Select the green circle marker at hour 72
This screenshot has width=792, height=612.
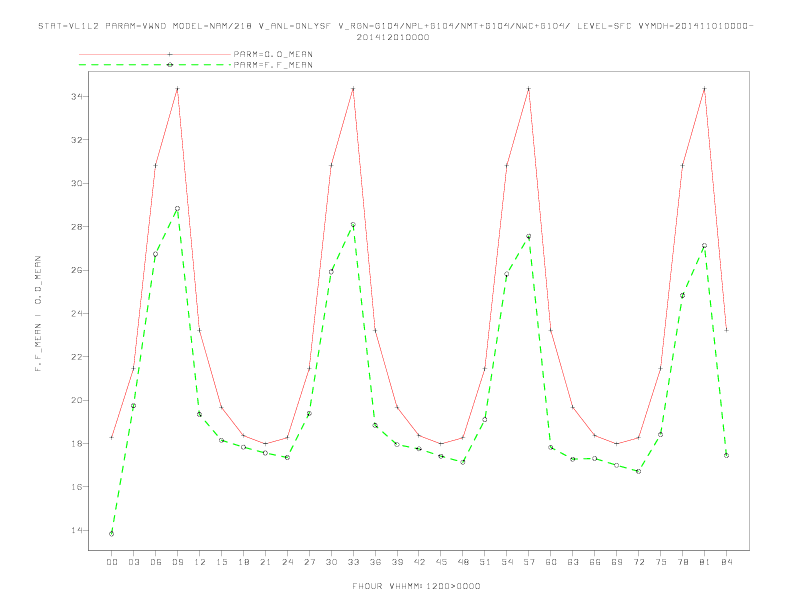tap(638, 471)
